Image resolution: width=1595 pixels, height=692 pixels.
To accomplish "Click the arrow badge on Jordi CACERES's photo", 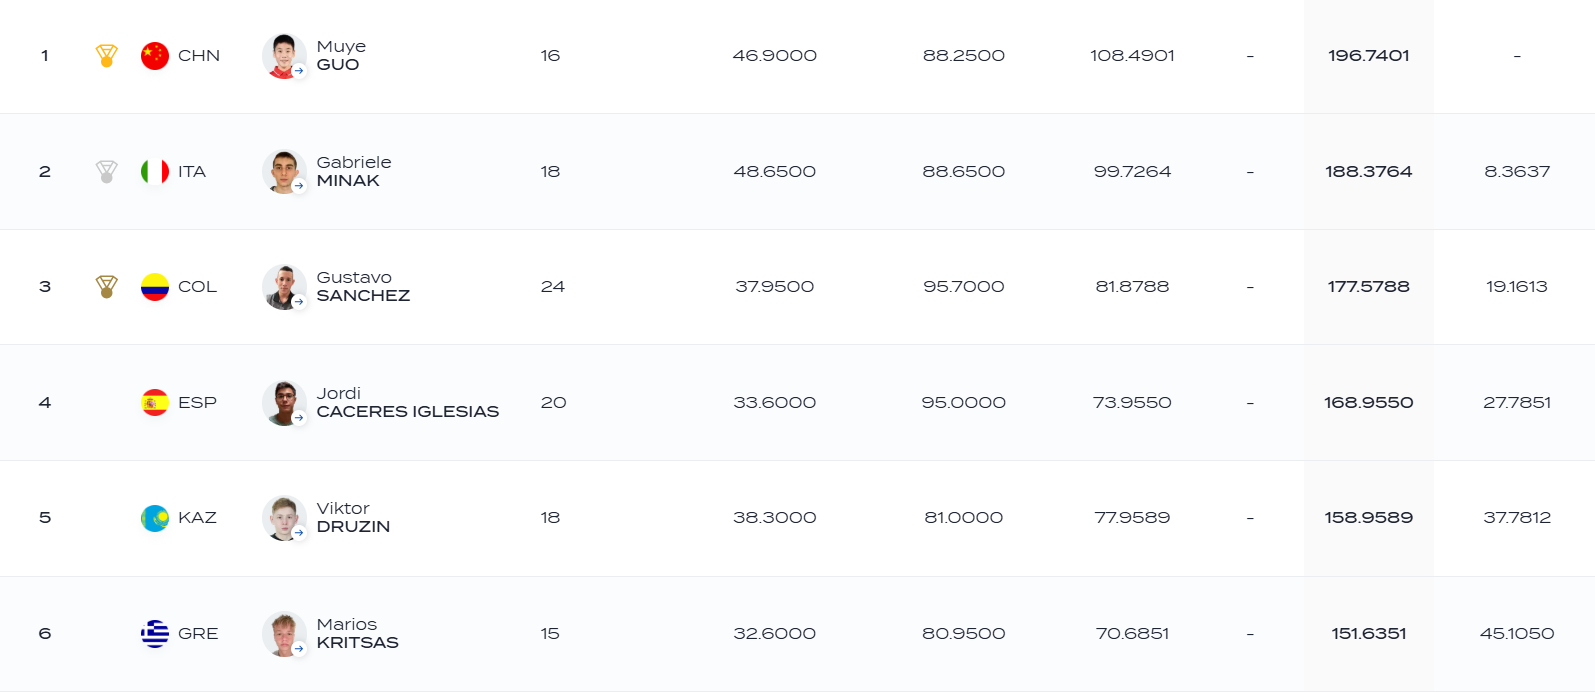I will click(x=299, y=418).
